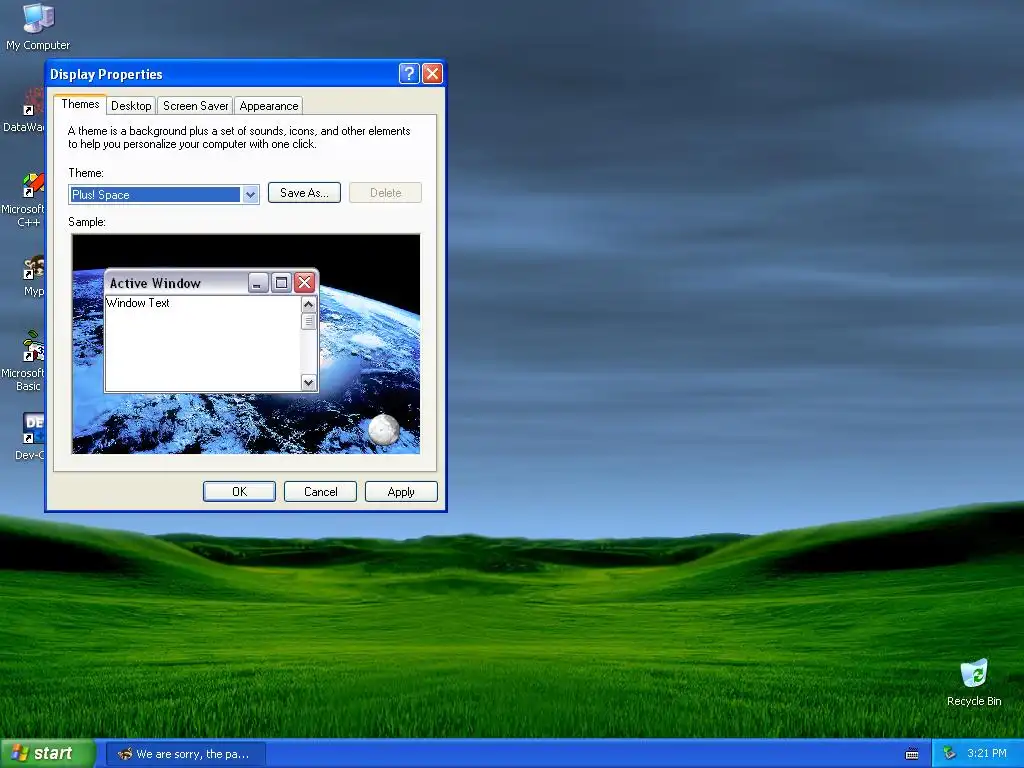This screenshot has width=1024, height=768.
Task: Select the Myp desktop shortcut icon
Action: pyautogui.click(x=33, y=276)
